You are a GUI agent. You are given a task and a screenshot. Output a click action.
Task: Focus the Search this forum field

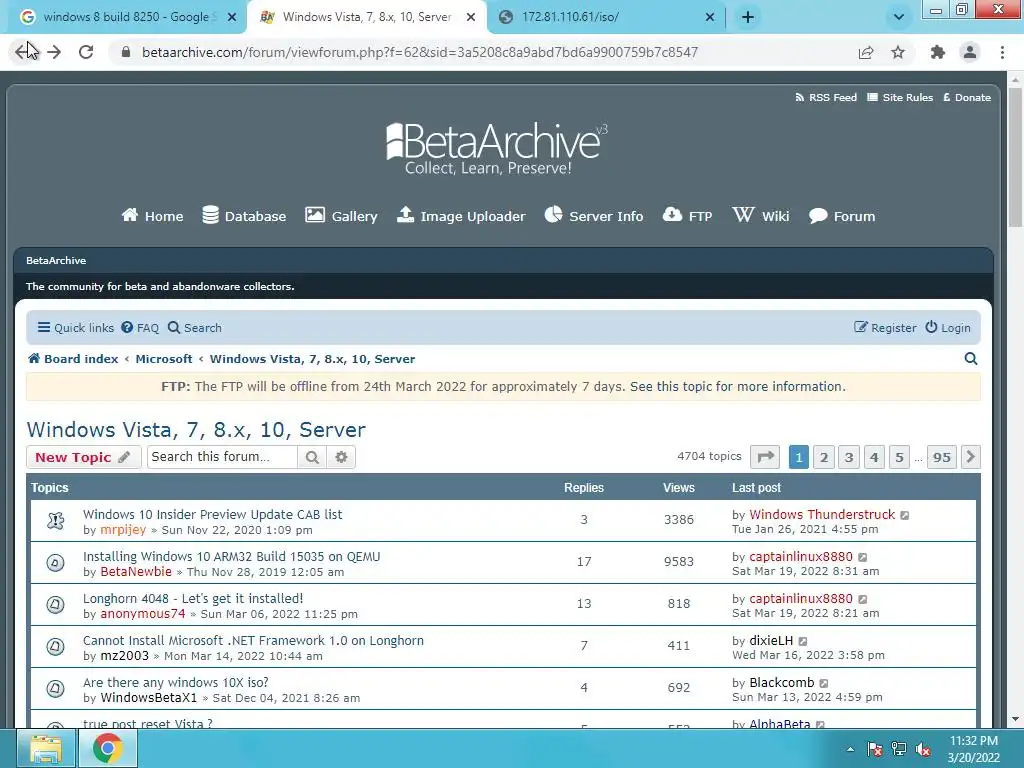pyautogui.click(x=222, y=457)
